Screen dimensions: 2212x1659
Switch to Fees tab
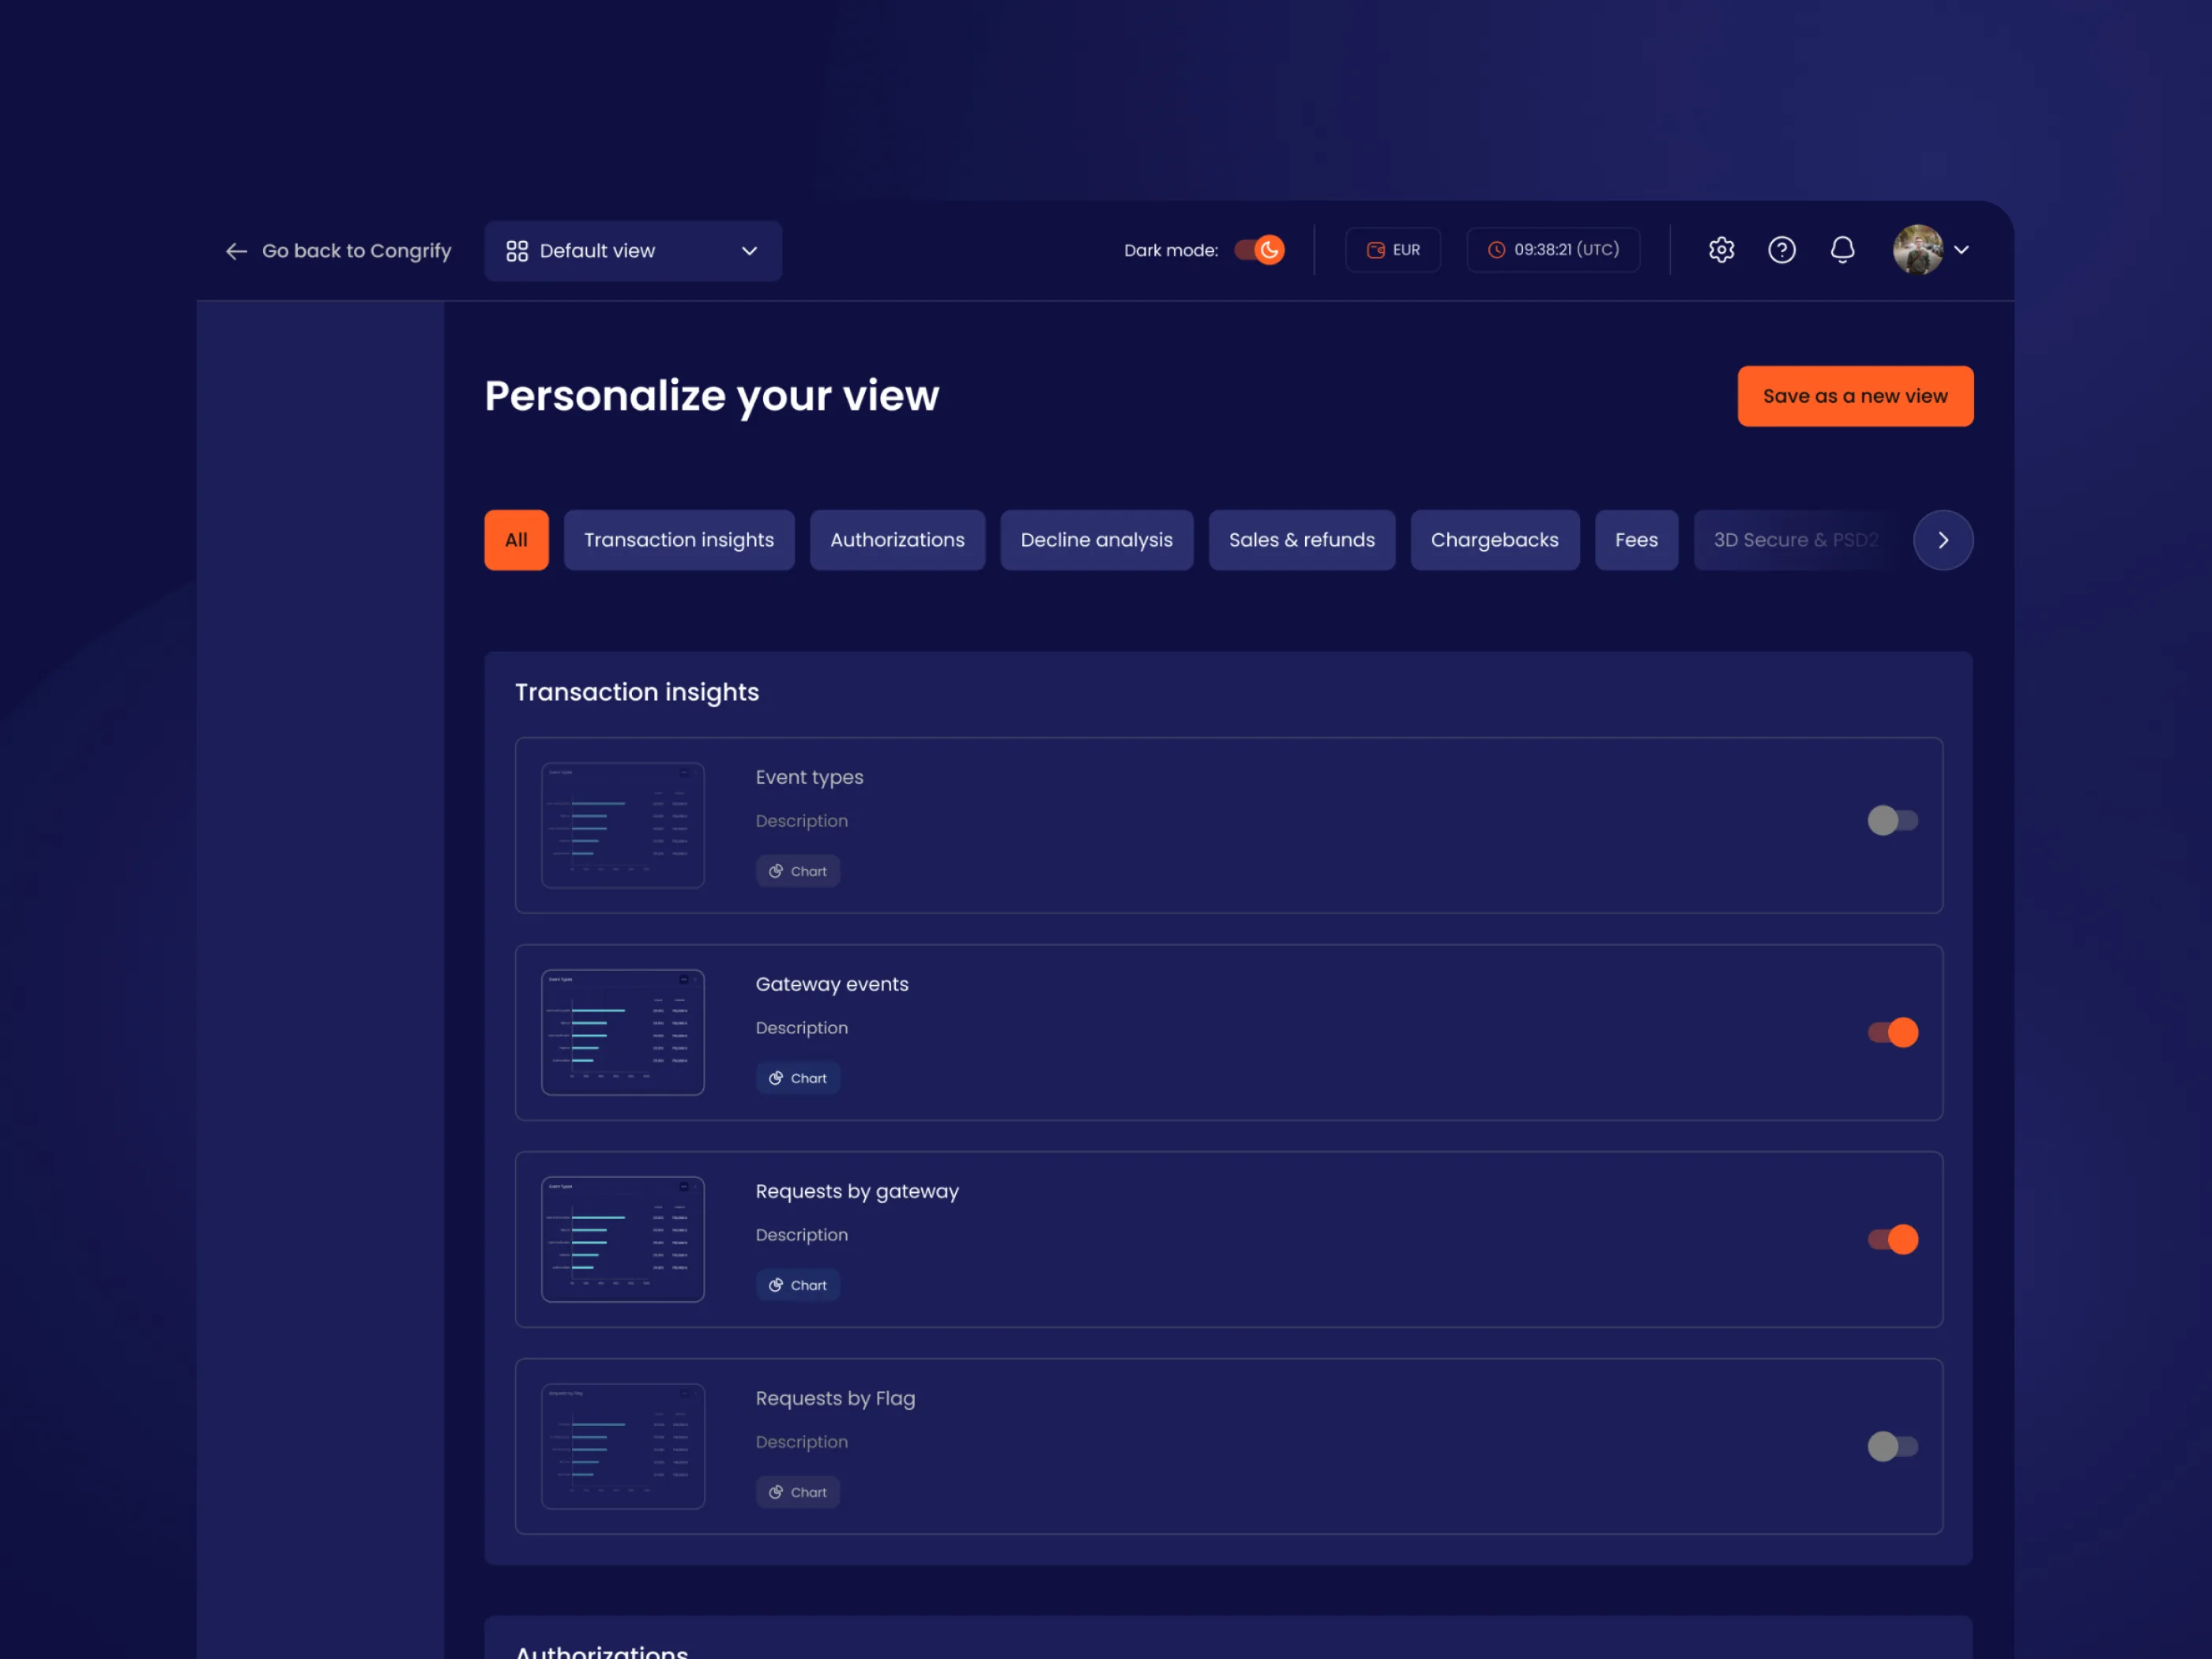click(x=1636, y=540)
